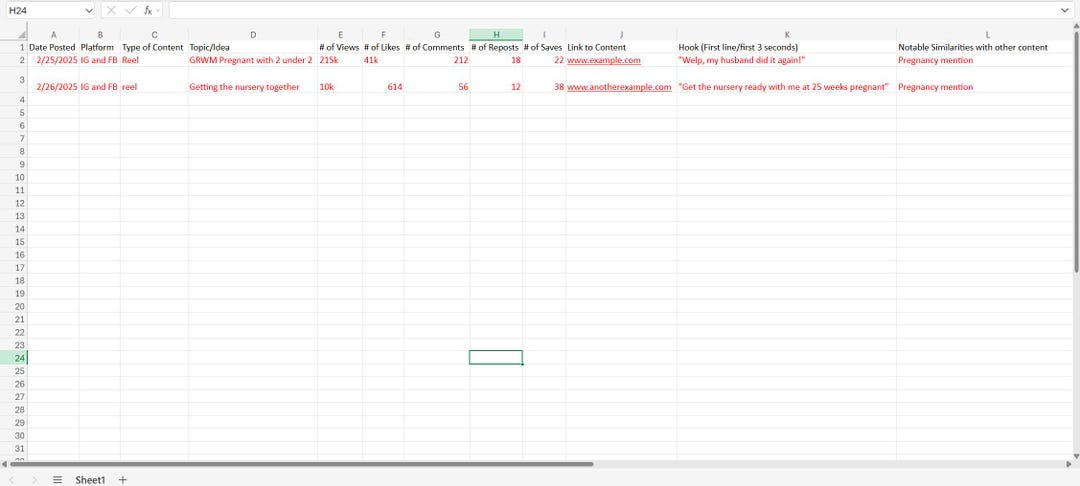1080x486 pixels.
Task: Open the all sheets list icon
Action: 58,480
